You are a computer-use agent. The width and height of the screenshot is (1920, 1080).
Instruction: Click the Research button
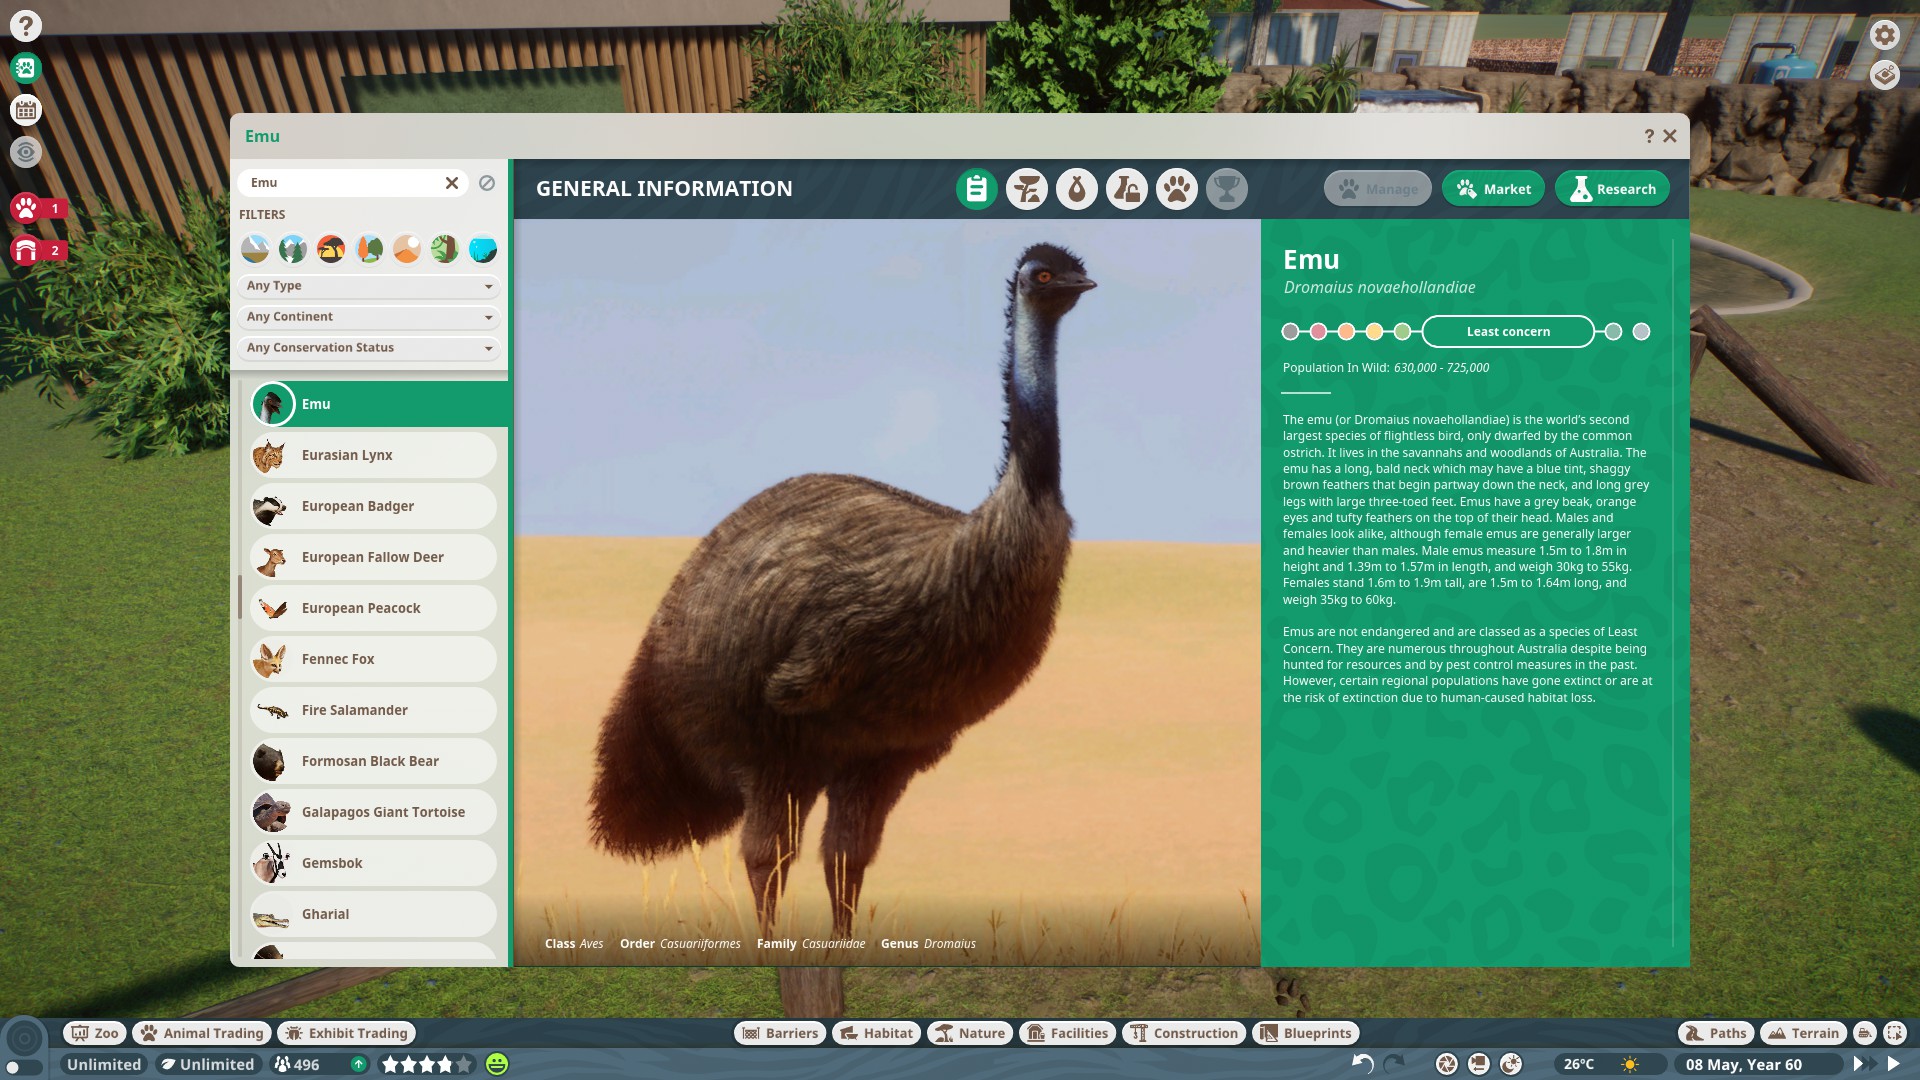[x=1612, y=189]
